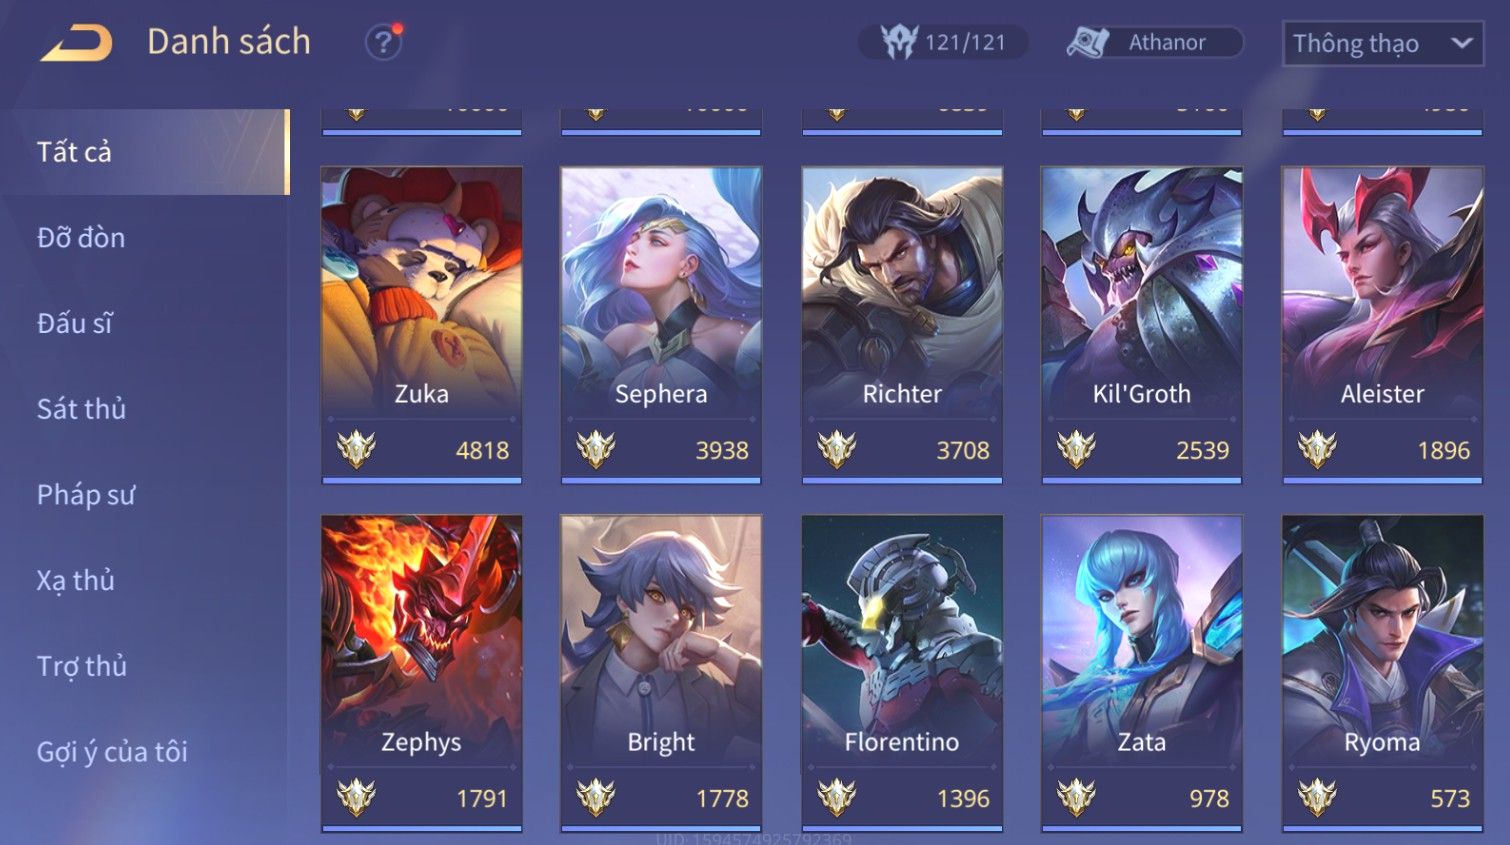Expand the dropdown chevron beside Thông thạo

pyautogui.click(x=1462, y=43)
